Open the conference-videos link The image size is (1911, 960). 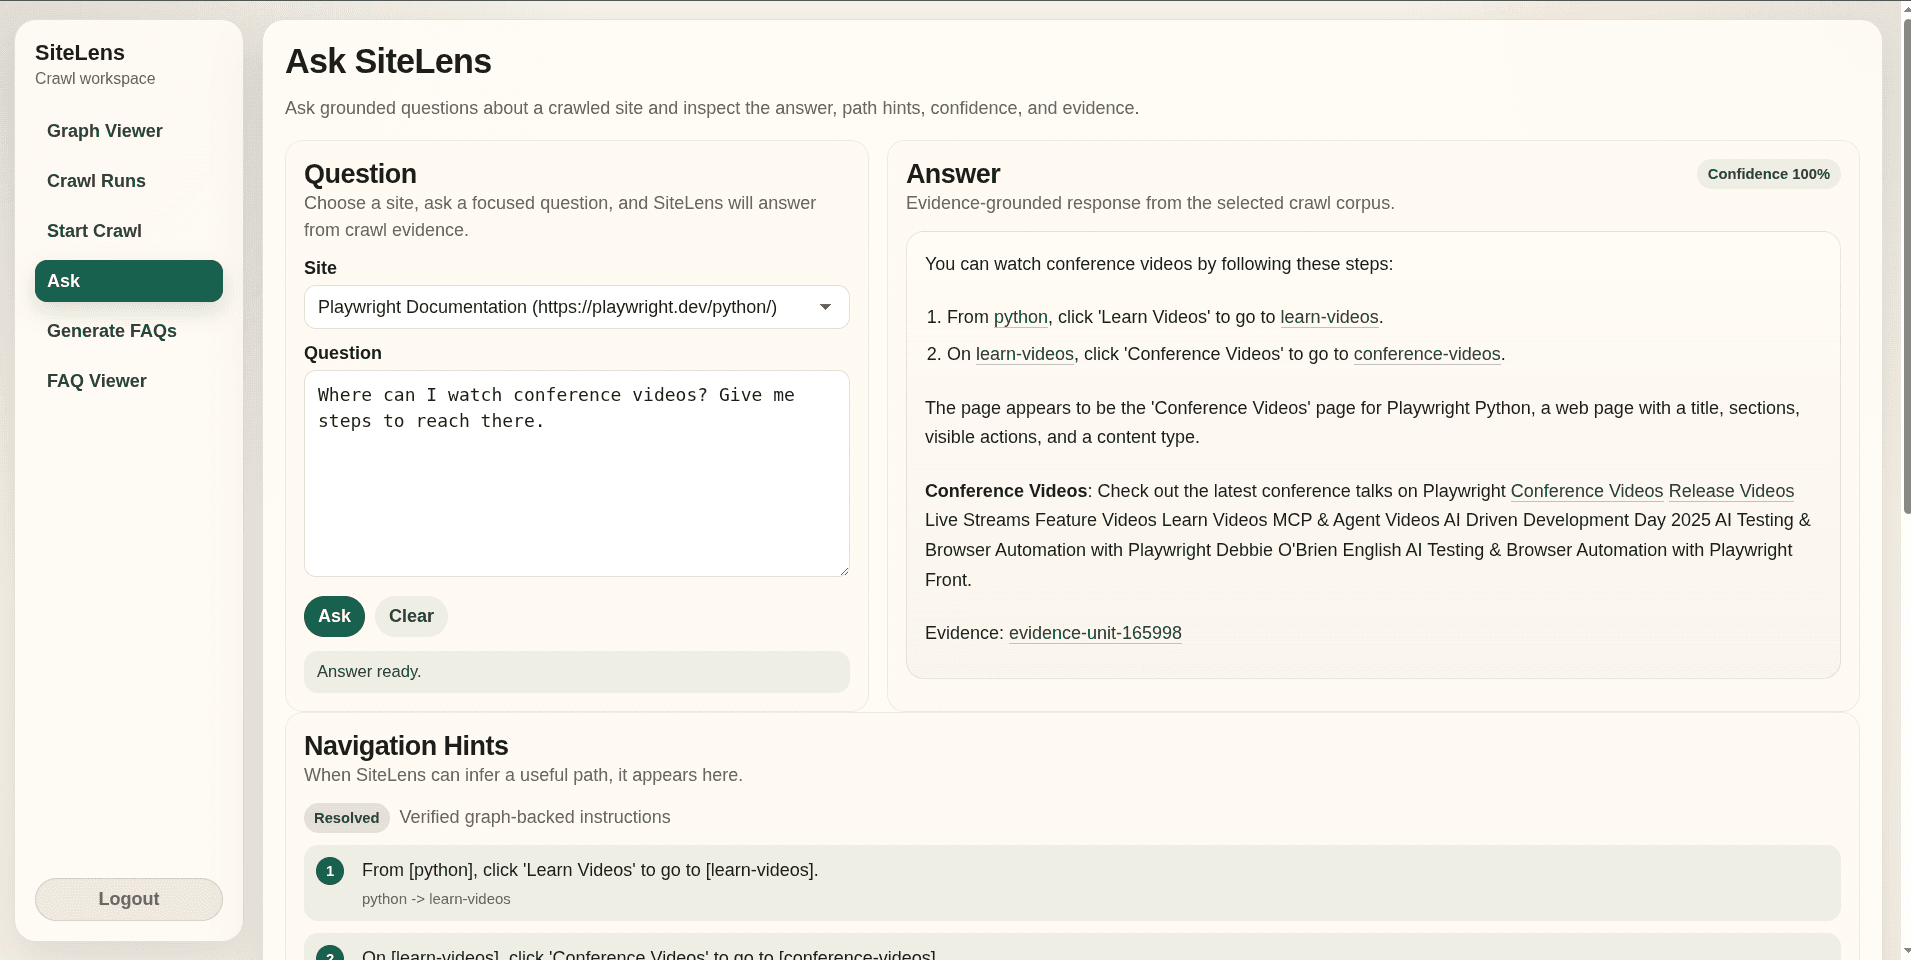point(1427,354)
